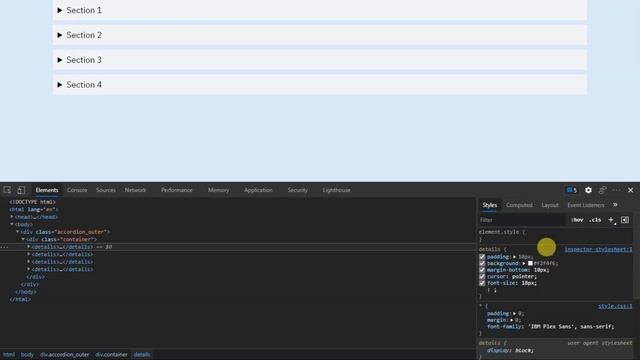This screenshot has width=640, height=360.
Task: Open the Memory tab
Action: (219, 190)
